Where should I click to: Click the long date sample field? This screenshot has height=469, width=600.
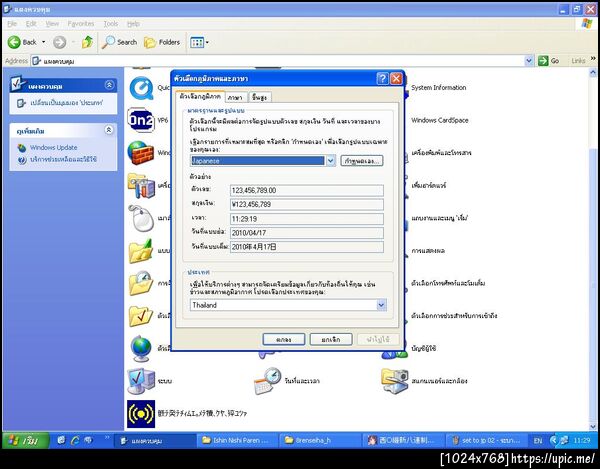point(307,247)
